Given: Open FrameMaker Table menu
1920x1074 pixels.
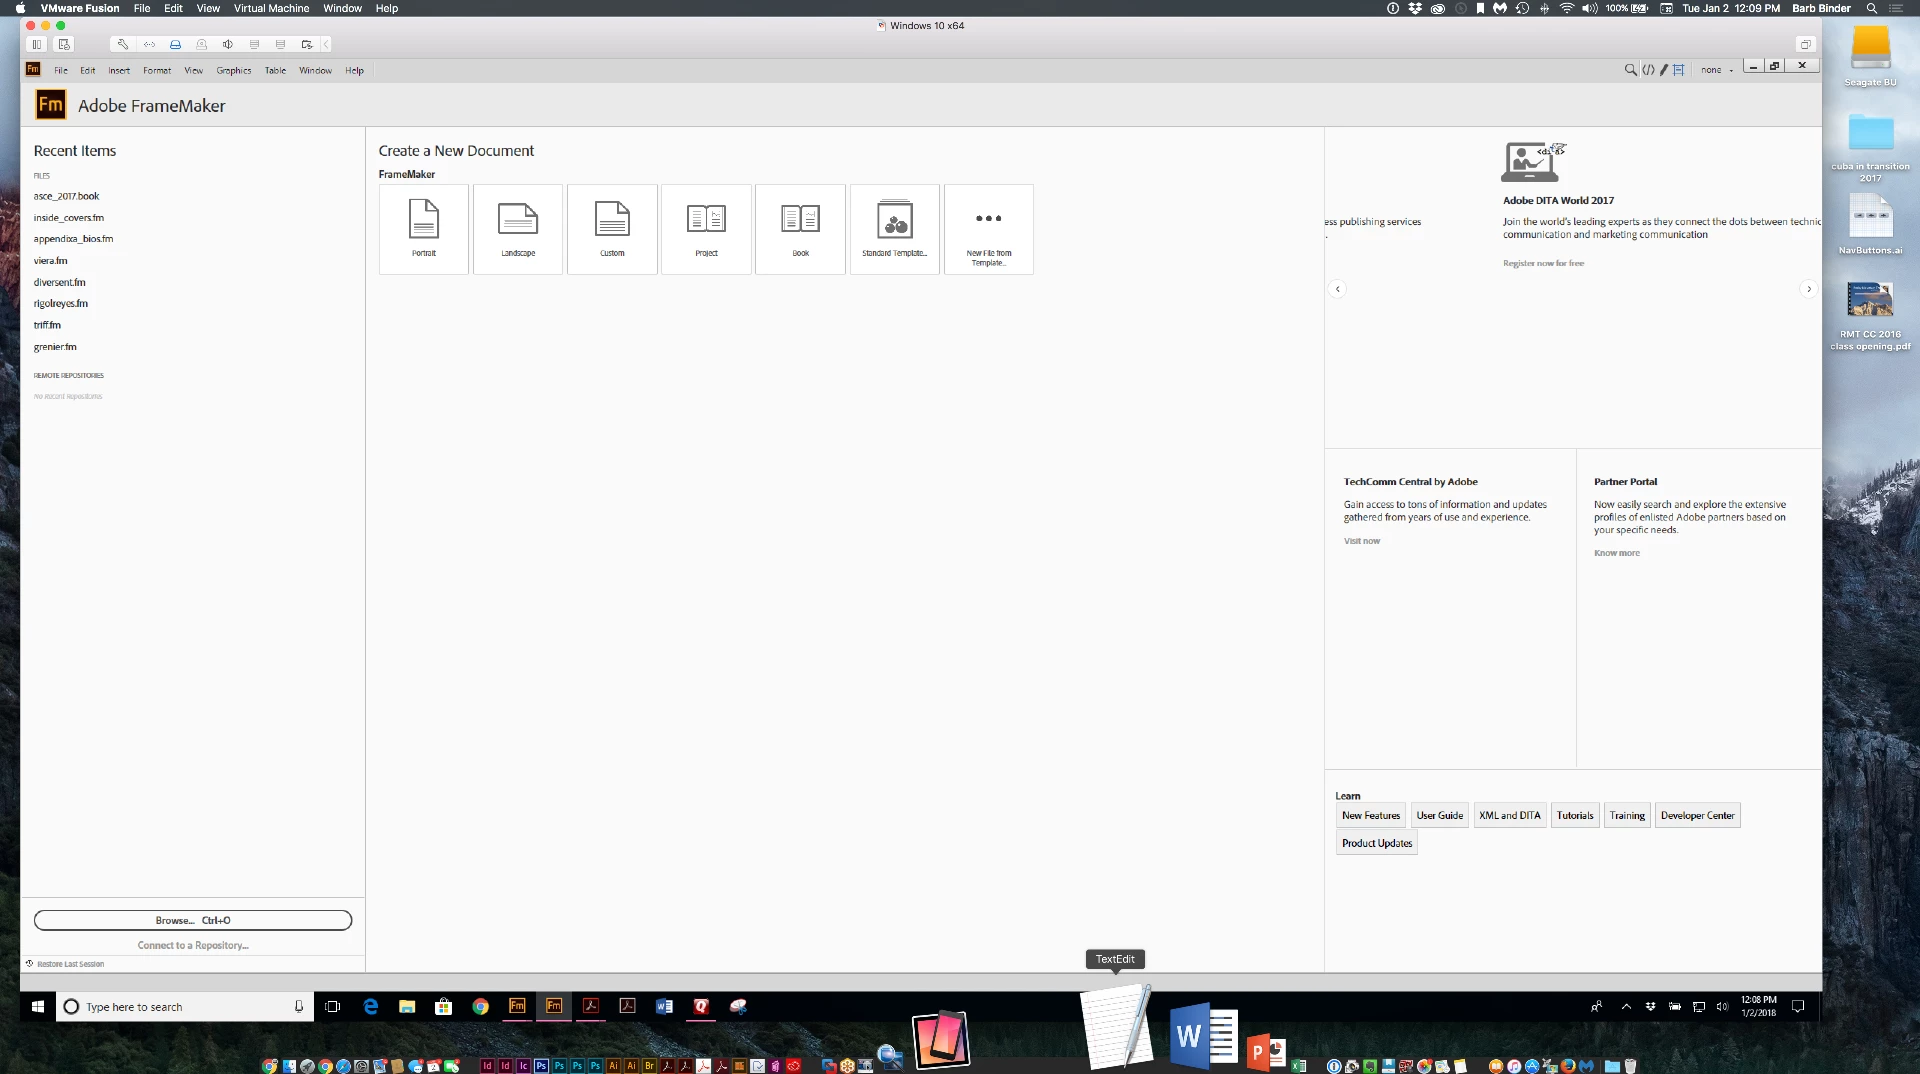Looking at the screenshot, I should tap(275, 71).
